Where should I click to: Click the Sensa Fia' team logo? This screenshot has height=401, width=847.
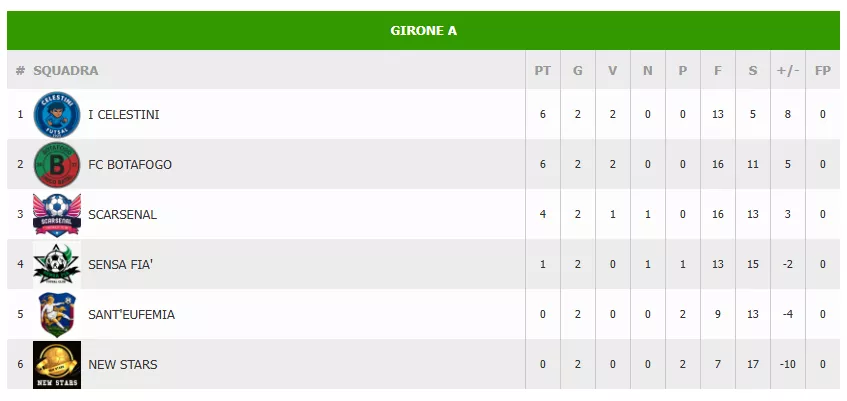coord(56,264)
